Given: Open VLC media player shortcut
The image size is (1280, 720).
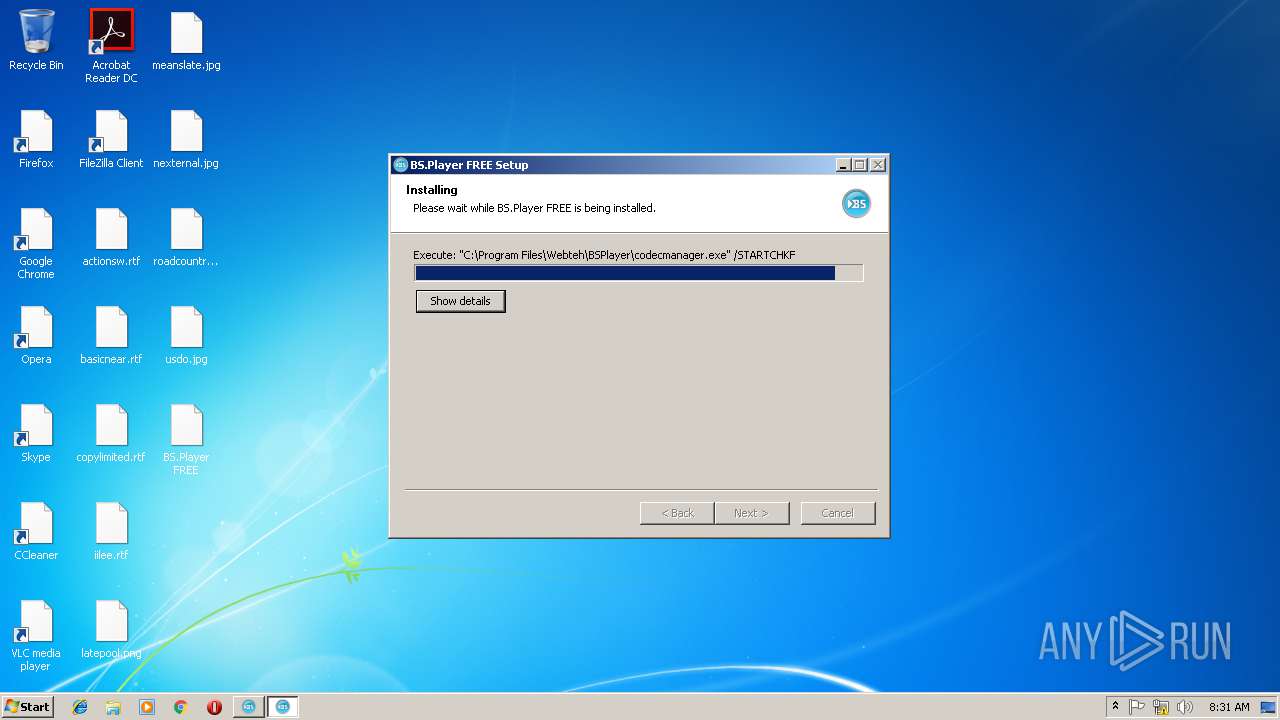Looking at the screenshot, I should click(x=36, y=636).
